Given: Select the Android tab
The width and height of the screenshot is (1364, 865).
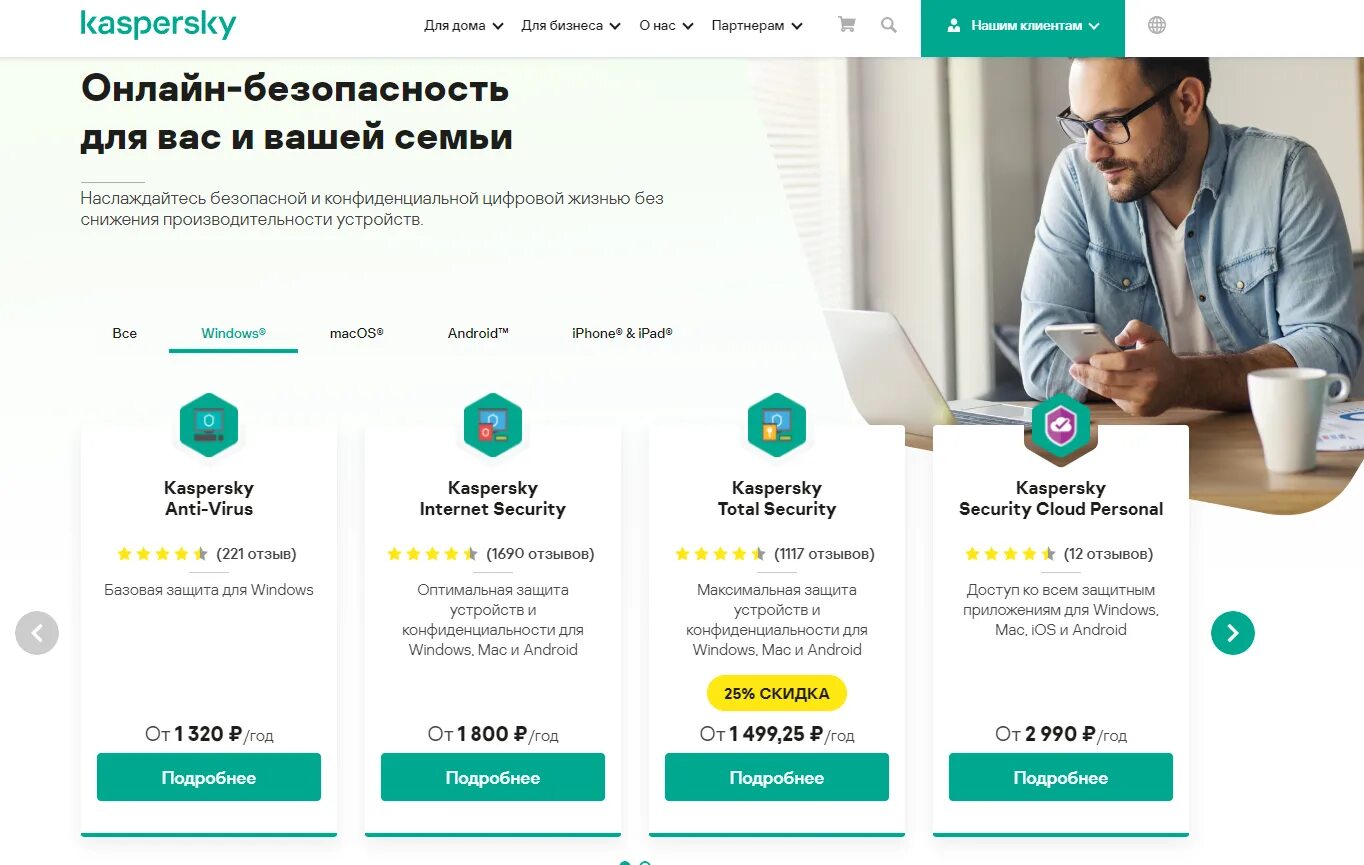Looking at the screenshot, I should [478, 333].
